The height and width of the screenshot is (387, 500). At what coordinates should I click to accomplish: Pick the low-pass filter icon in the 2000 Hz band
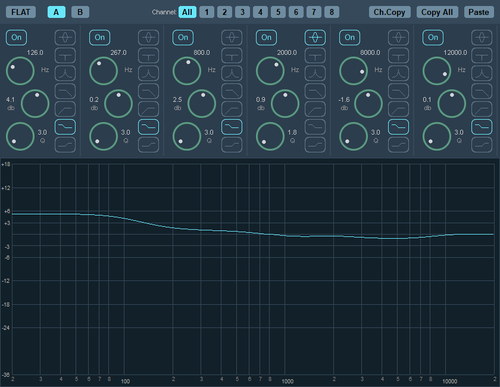click(x=315, y=91)
